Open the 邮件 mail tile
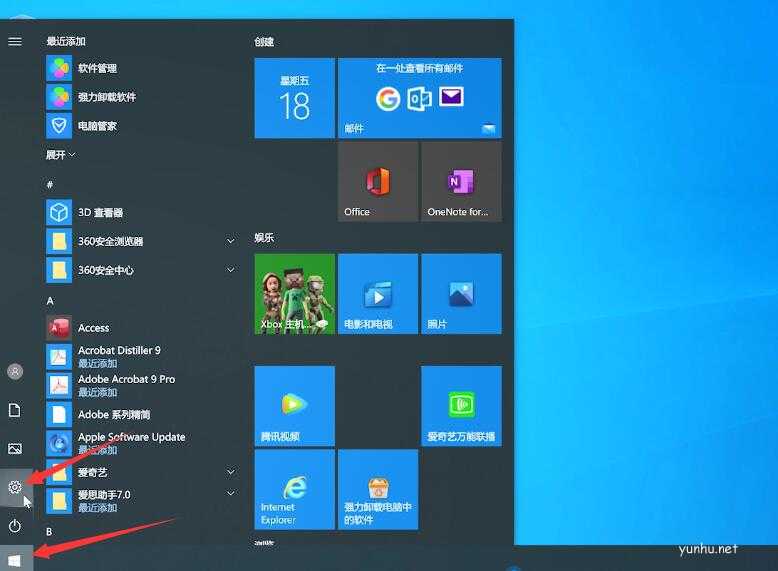The image size is (778, 571). pos(420,98)
